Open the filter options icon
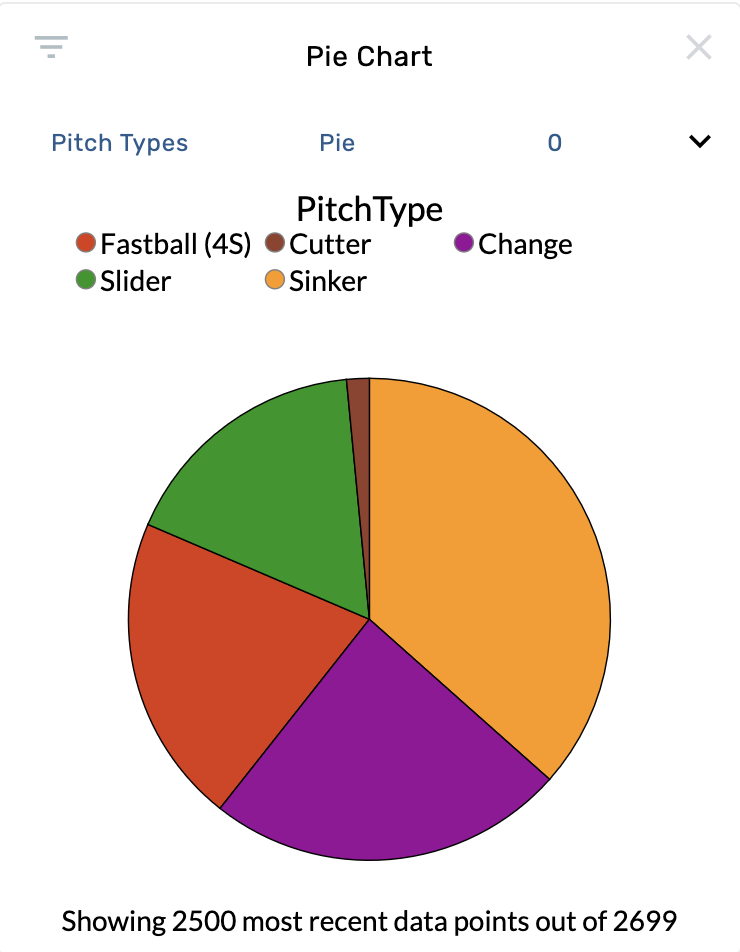740x952 pixels. (x=51, y=47)
